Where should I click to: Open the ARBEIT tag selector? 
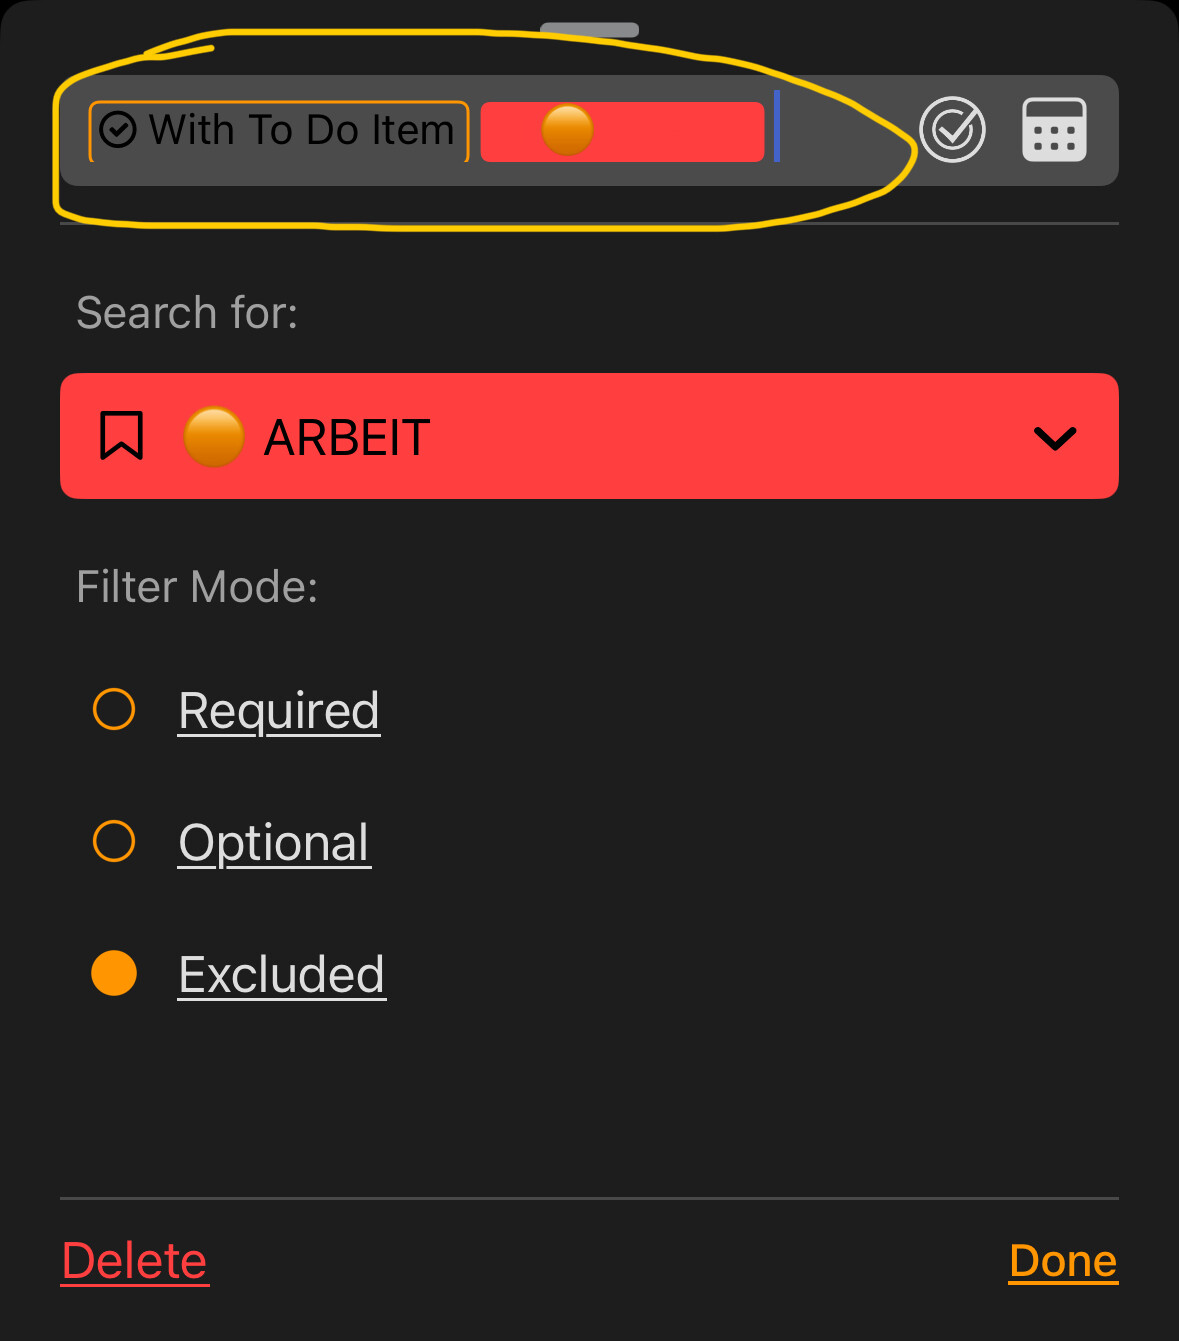589,436
